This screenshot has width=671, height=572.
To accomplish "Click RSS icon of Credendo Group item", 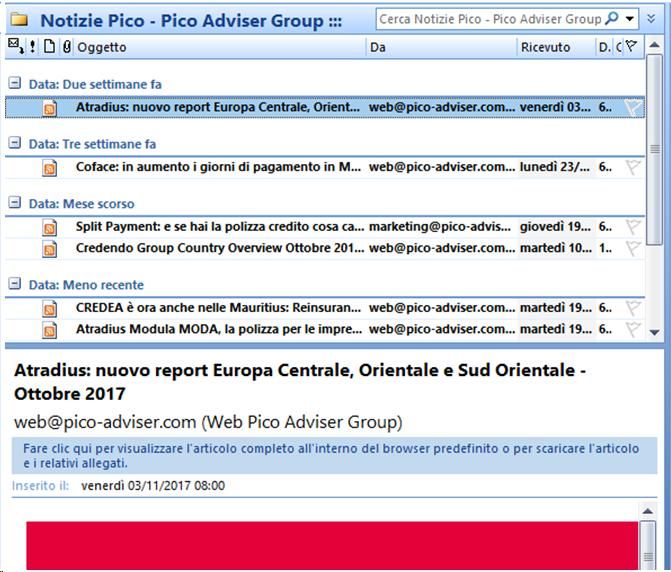I will click(50, 249).
